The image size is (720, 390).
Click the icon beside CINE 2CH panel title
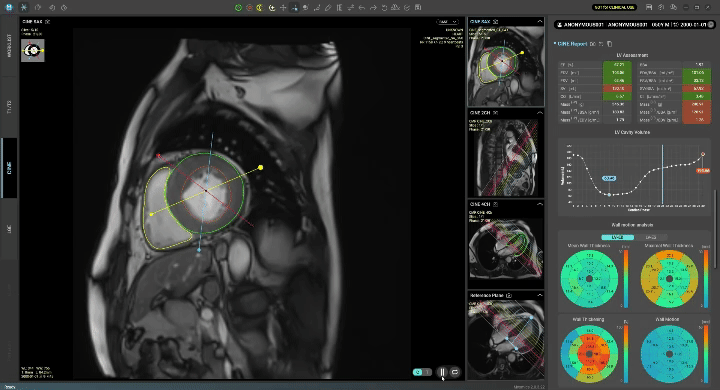pyautogui.click(x=495, y=113)
